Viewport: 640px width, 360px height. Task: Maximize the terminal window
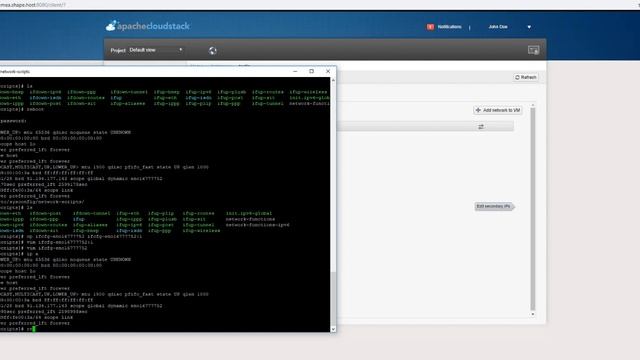[311, 71]
